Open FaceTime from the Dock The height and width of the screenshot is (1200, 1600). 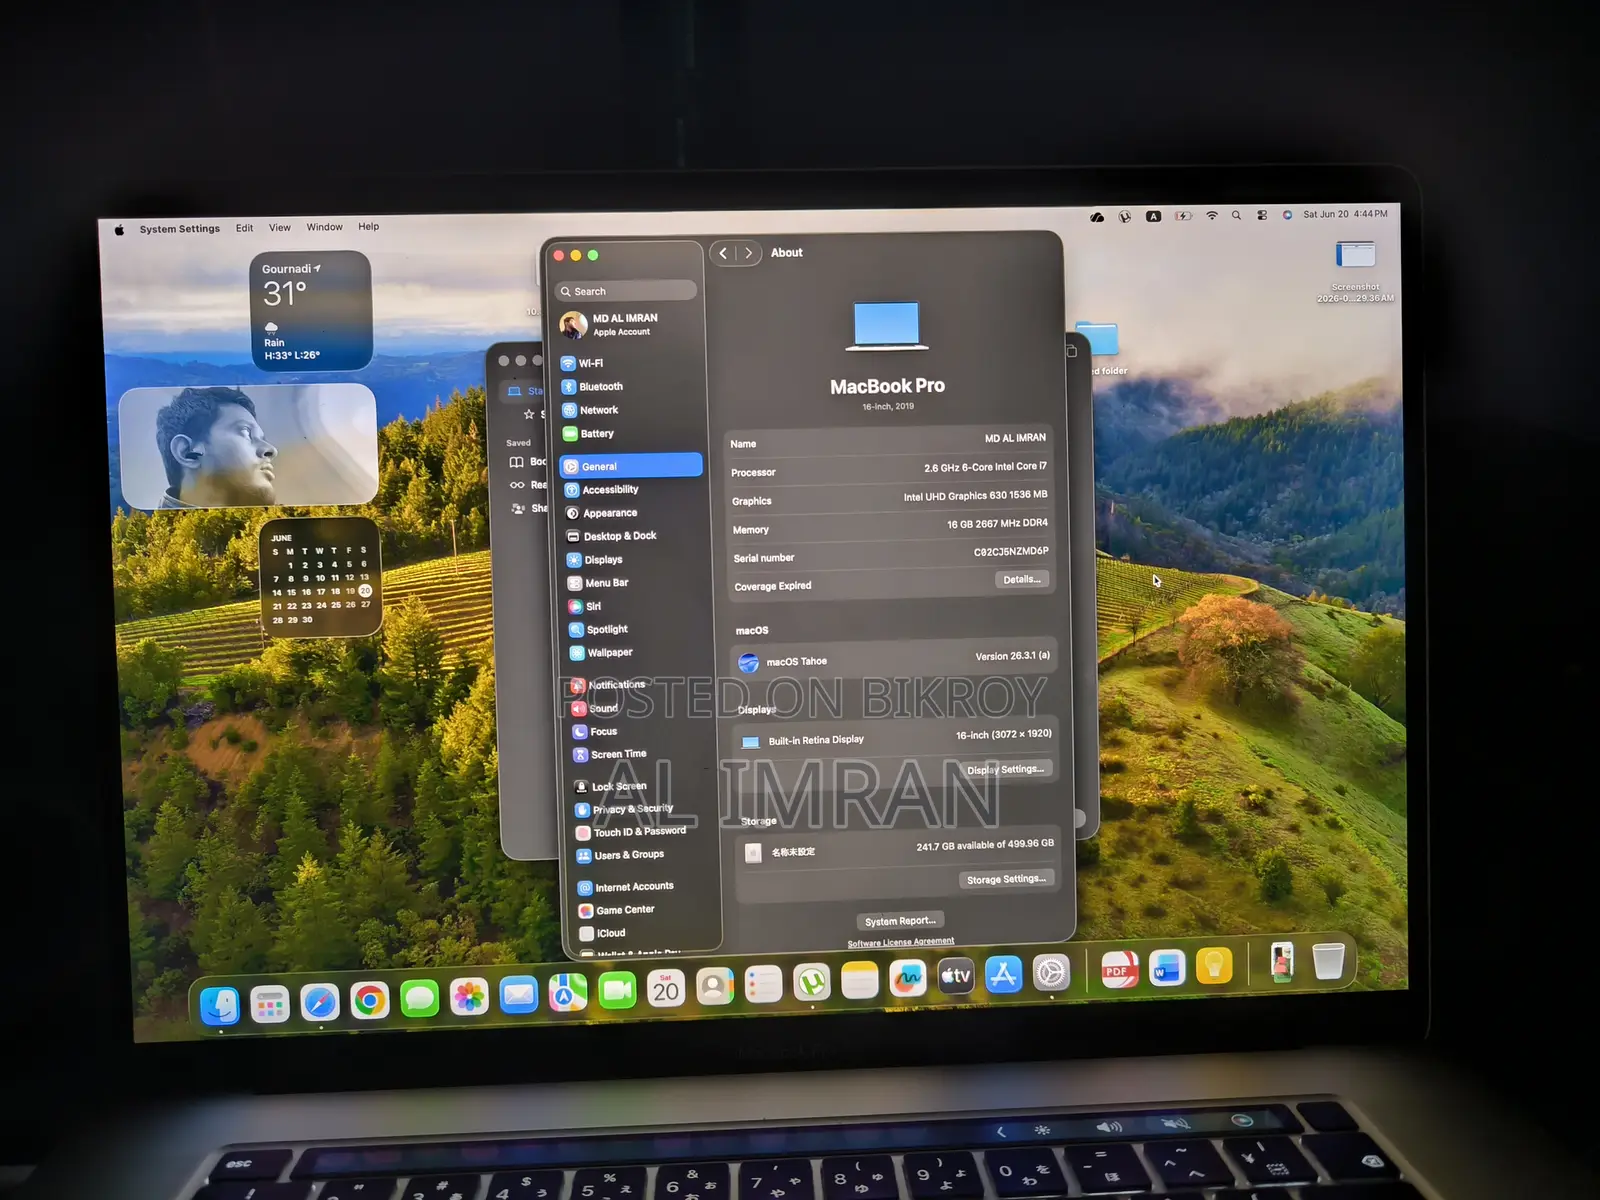coord(618,991)
